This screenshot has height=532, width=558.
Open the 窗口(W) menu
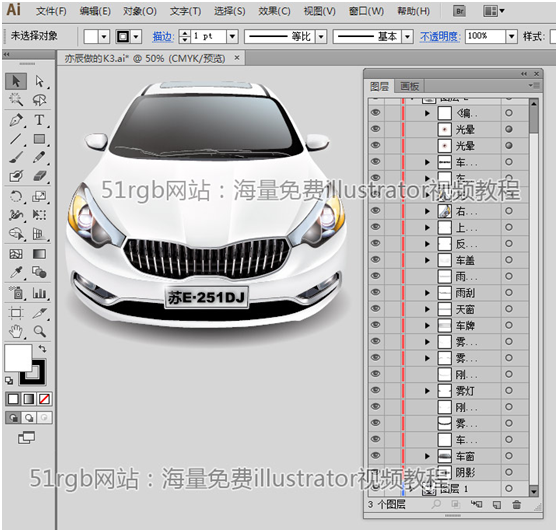366,11
